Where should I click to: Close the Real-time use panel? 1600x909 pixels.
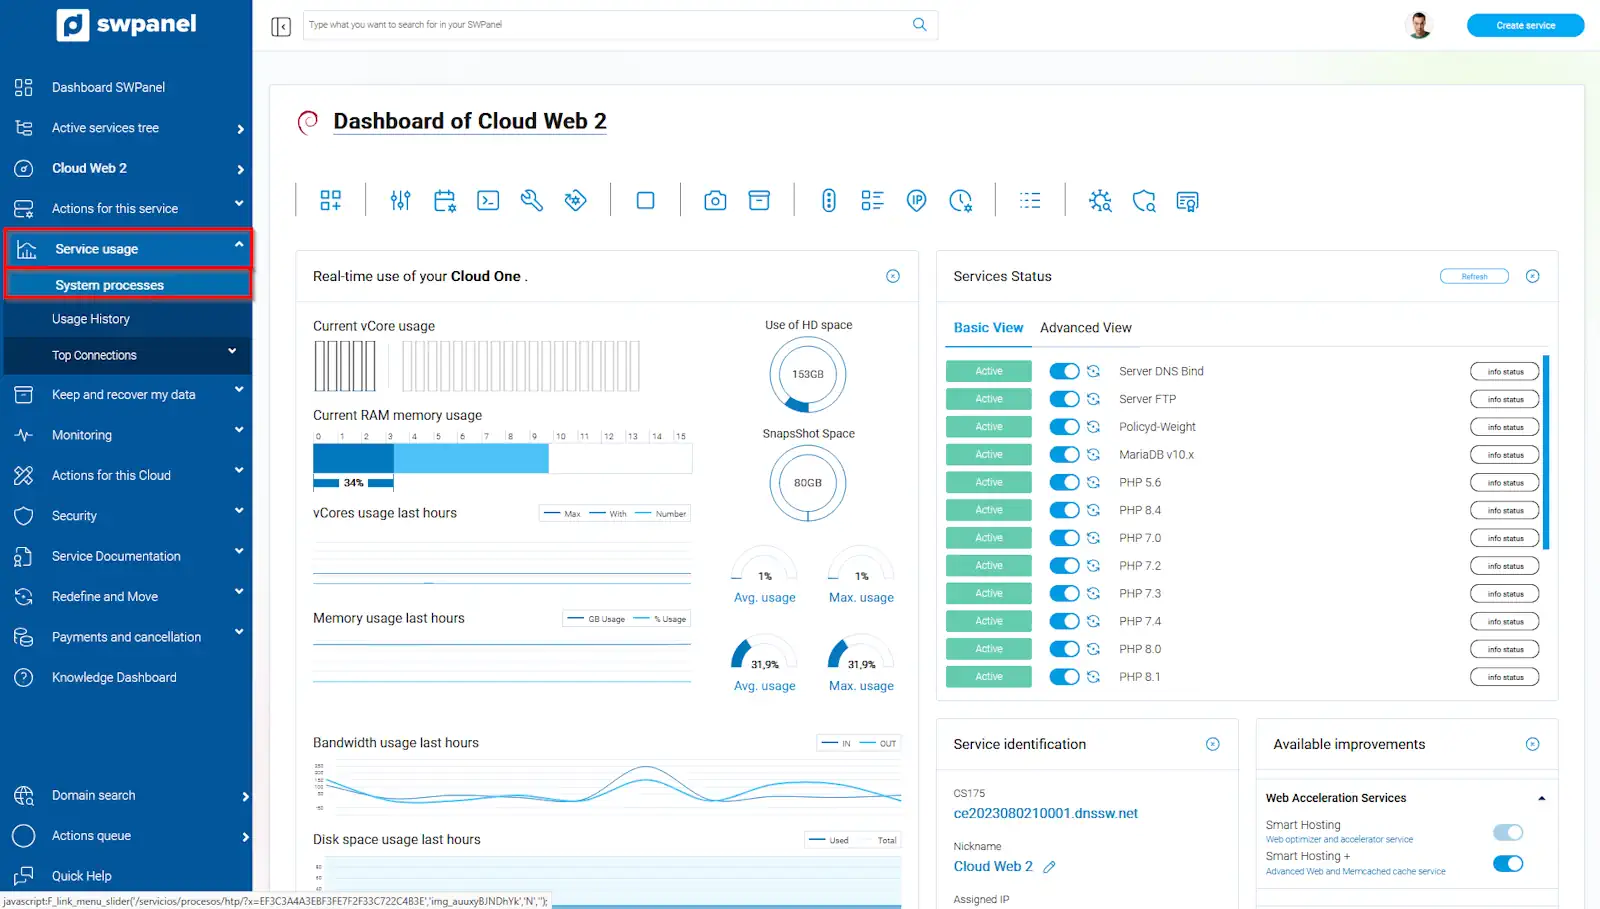(893, 276)
